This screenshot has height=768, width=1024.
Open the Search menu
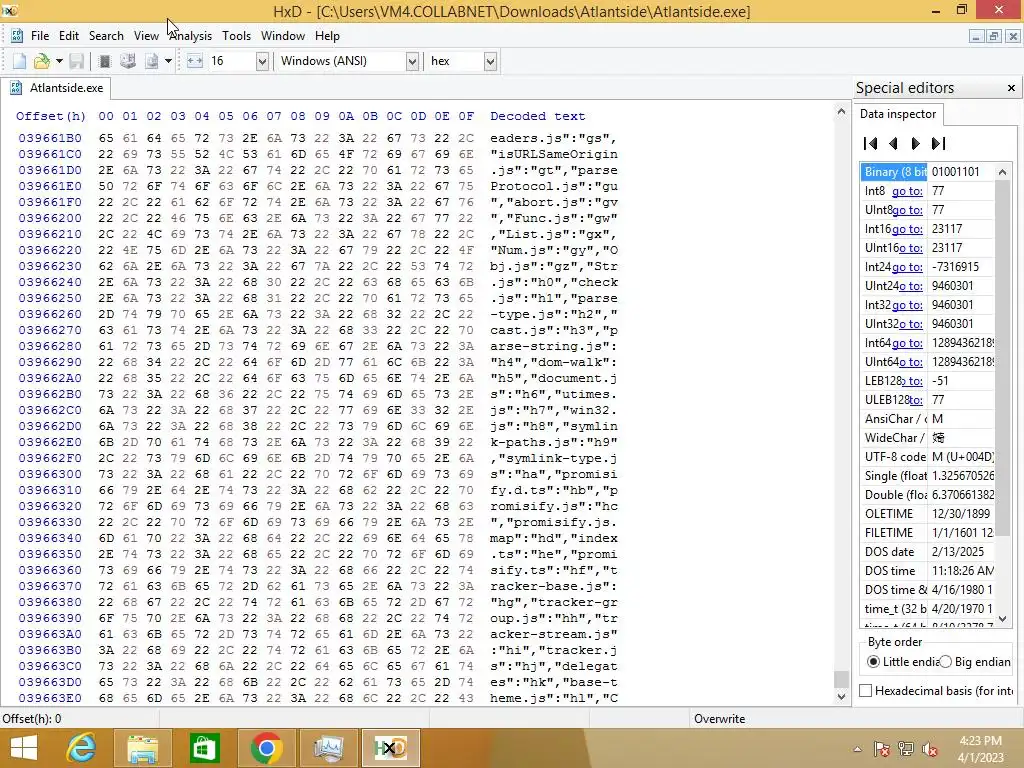(x=106, y=36)
